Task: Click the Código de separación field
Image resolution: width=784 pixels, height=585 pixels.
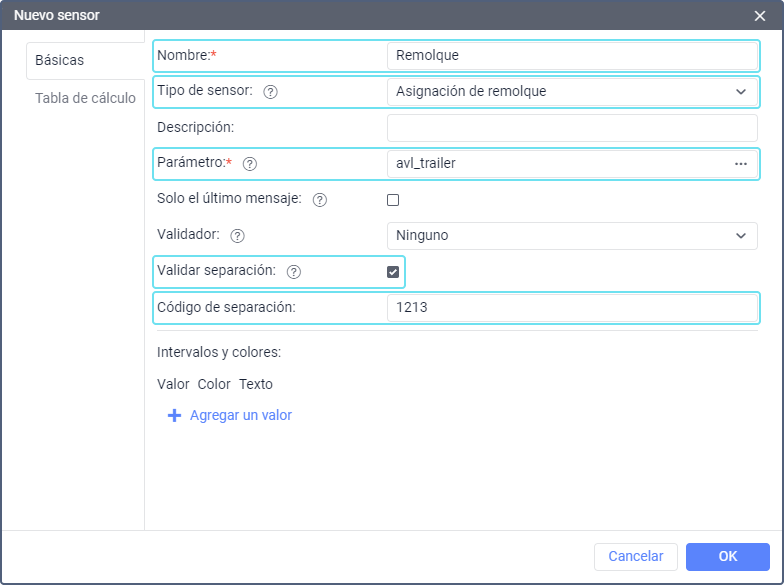Action: click(572, 308)
